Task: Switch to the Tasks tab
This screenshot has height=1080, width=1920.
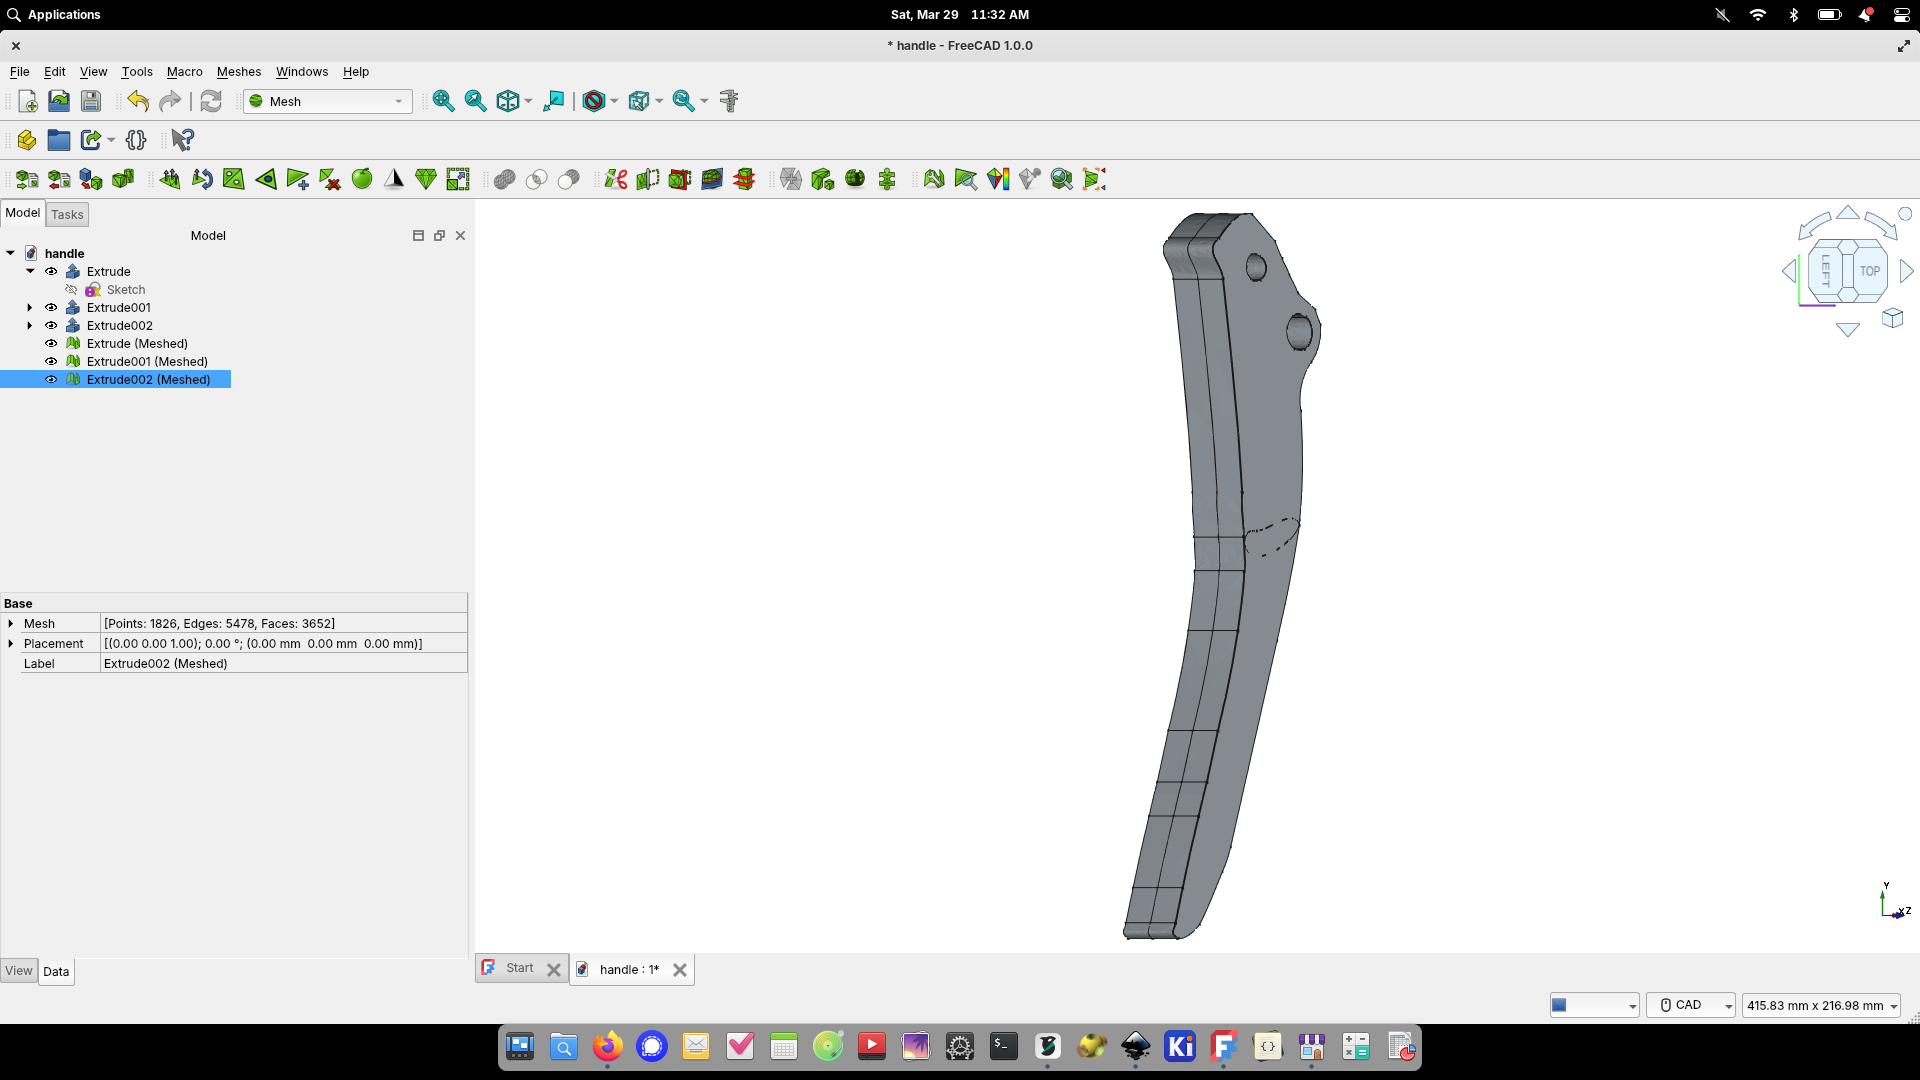Action: pos(66,214)
